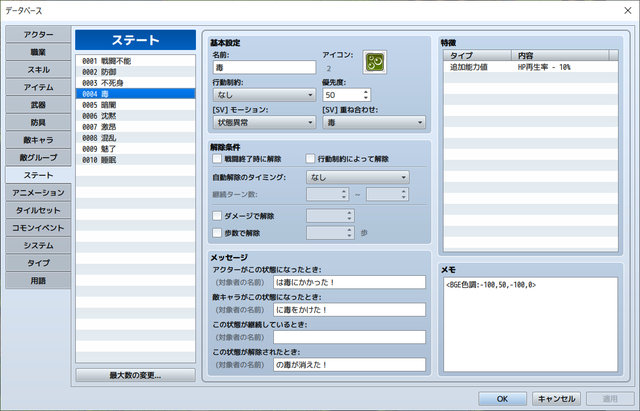Viewport: 640px width, 411px height.
Task: Click the 内容 column header
Action: [x=560, y=56]
